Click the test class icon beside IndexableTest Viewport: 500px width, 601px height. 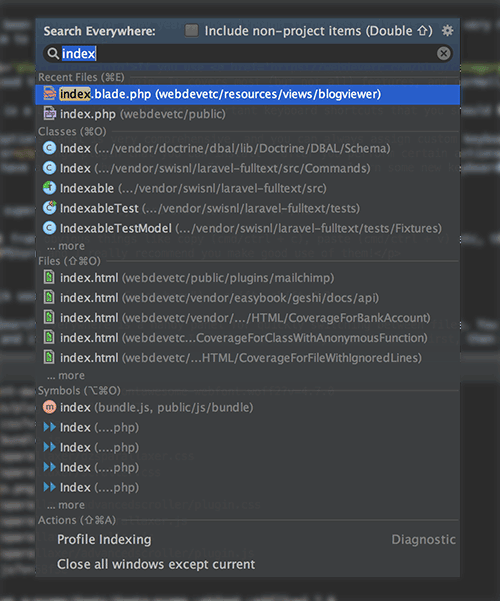[49, 208]
